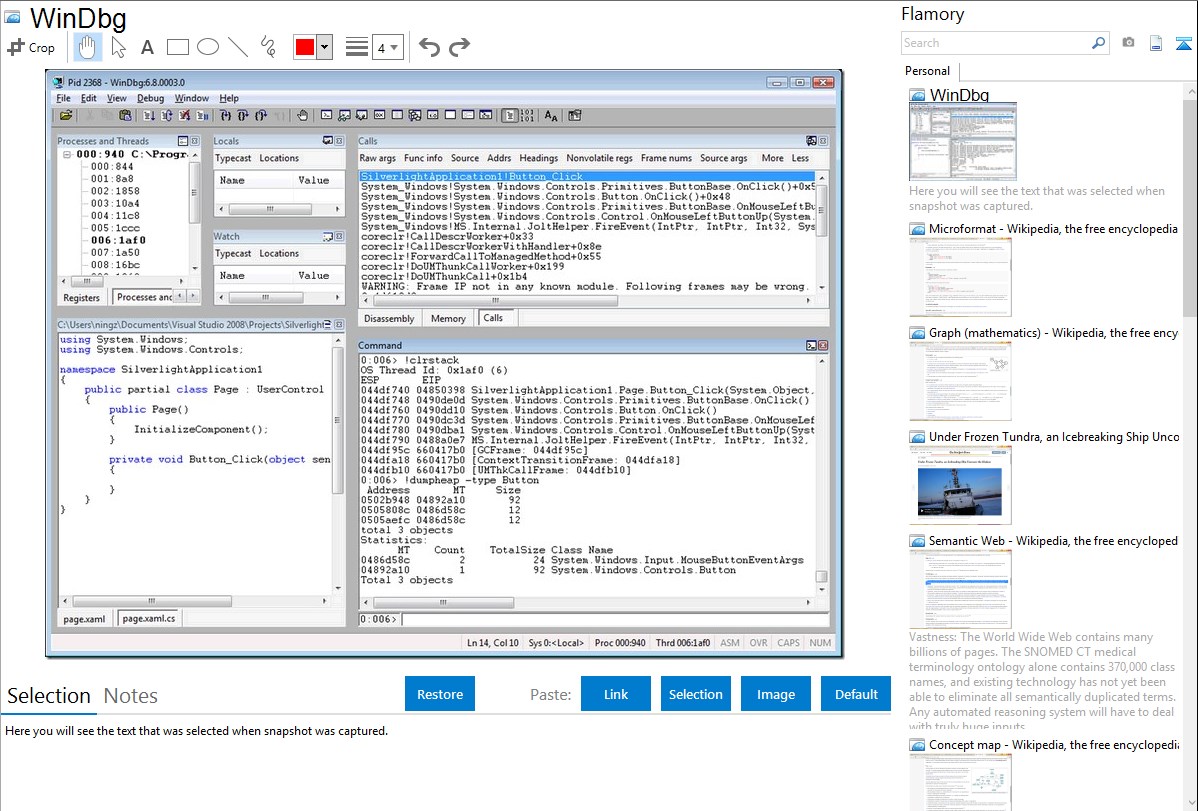Toggle Frame nums in the Calls panel
Image resolution: width=1198 pixels, height=811 pixels.
666,158
